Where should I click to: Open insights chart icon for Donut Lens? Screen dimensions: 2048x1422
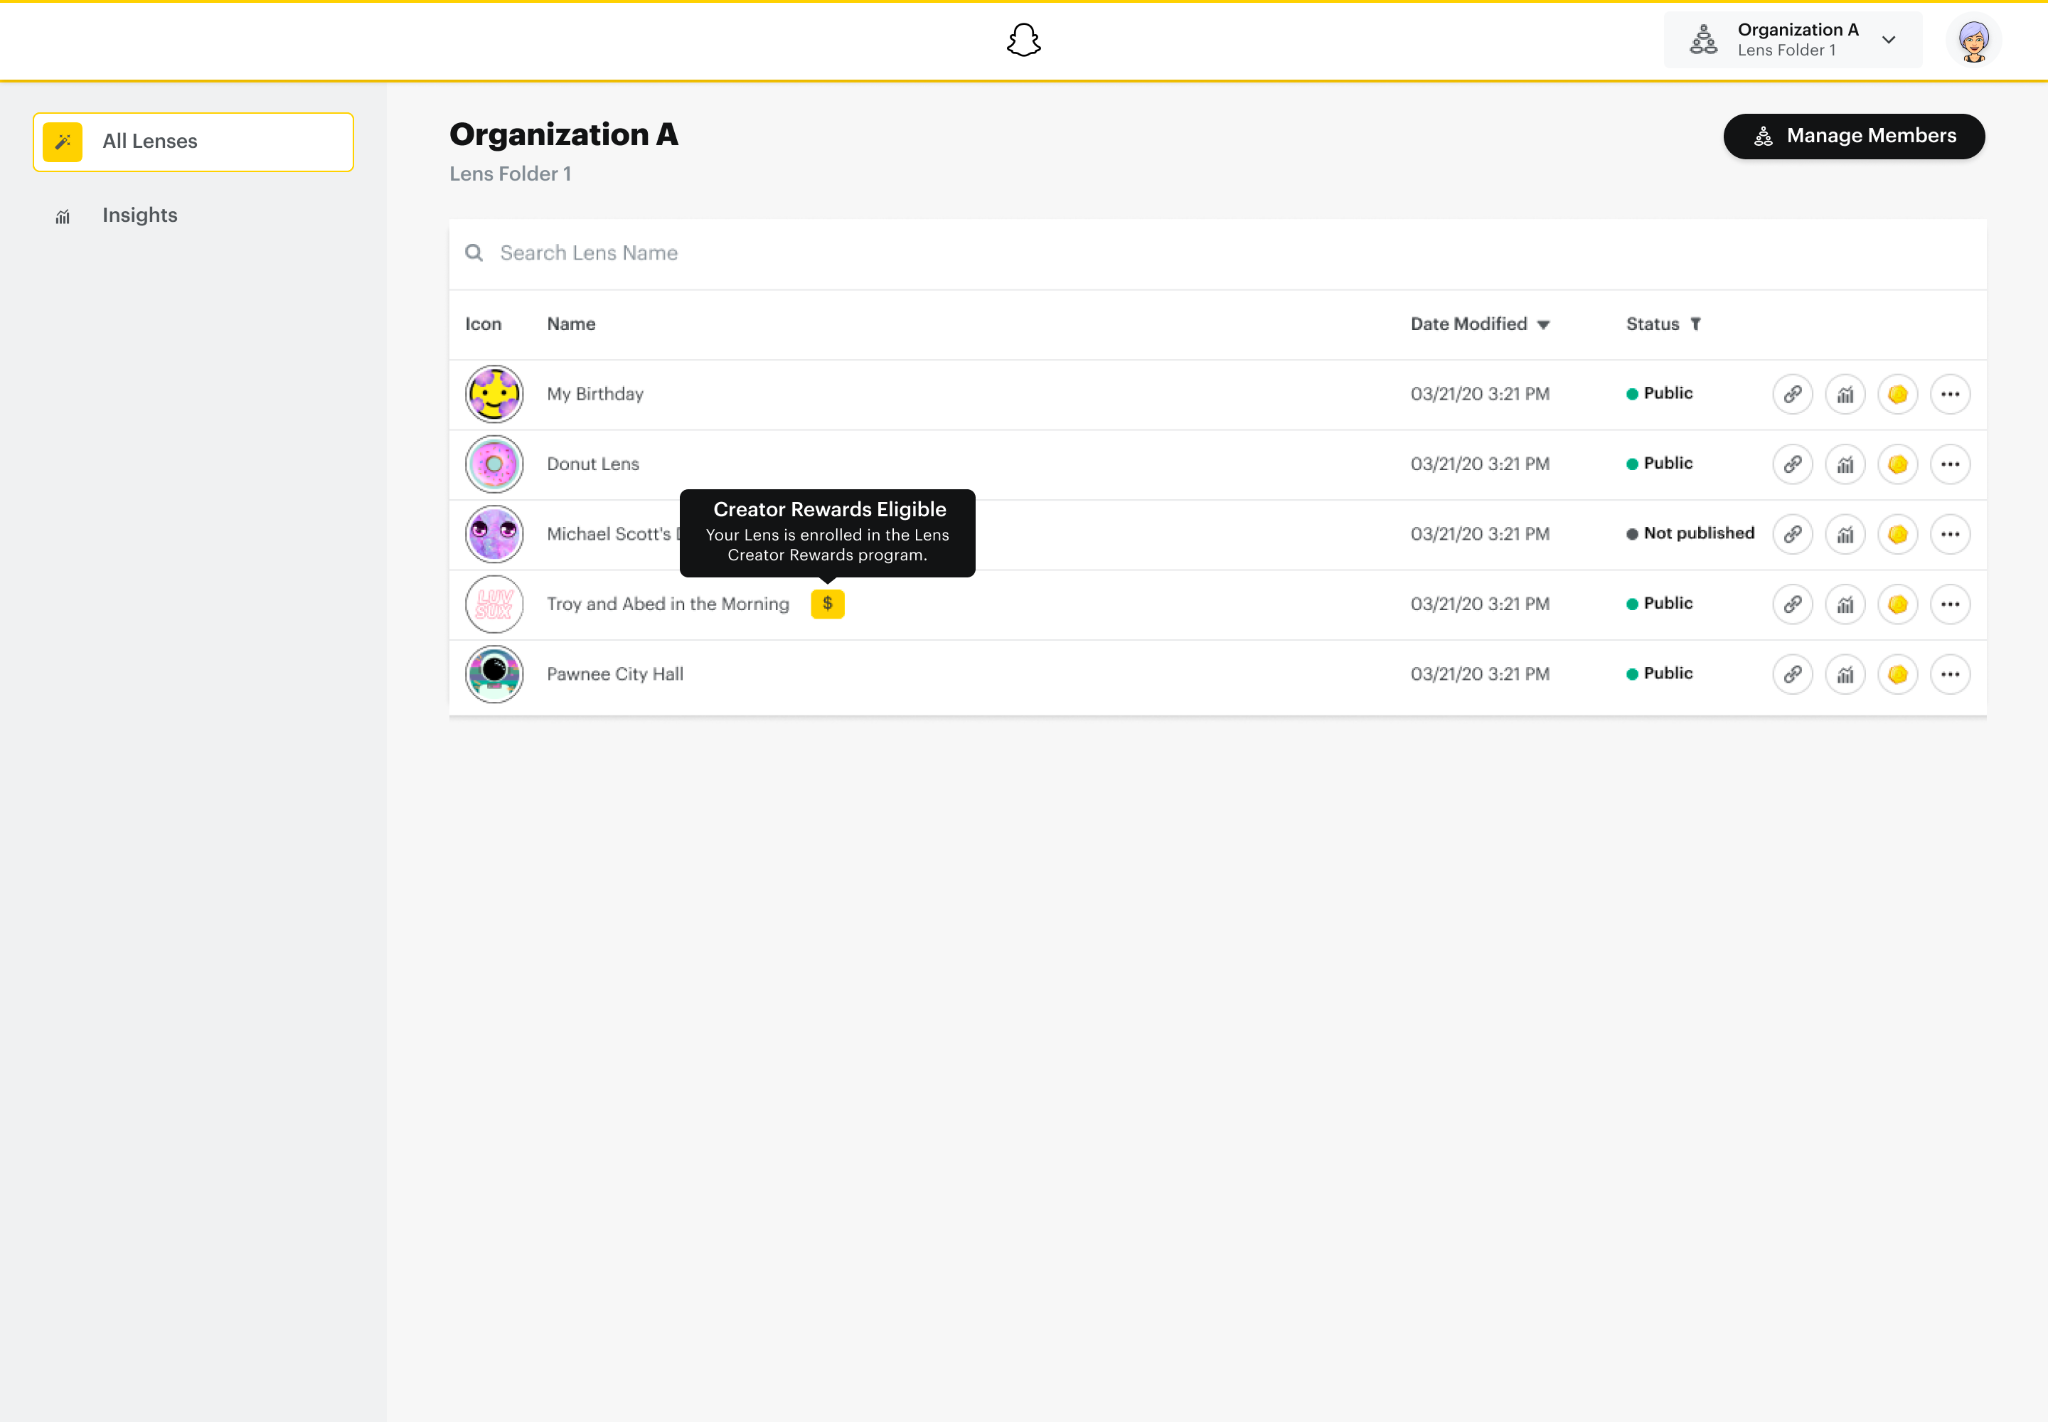tap(1845, 464)
